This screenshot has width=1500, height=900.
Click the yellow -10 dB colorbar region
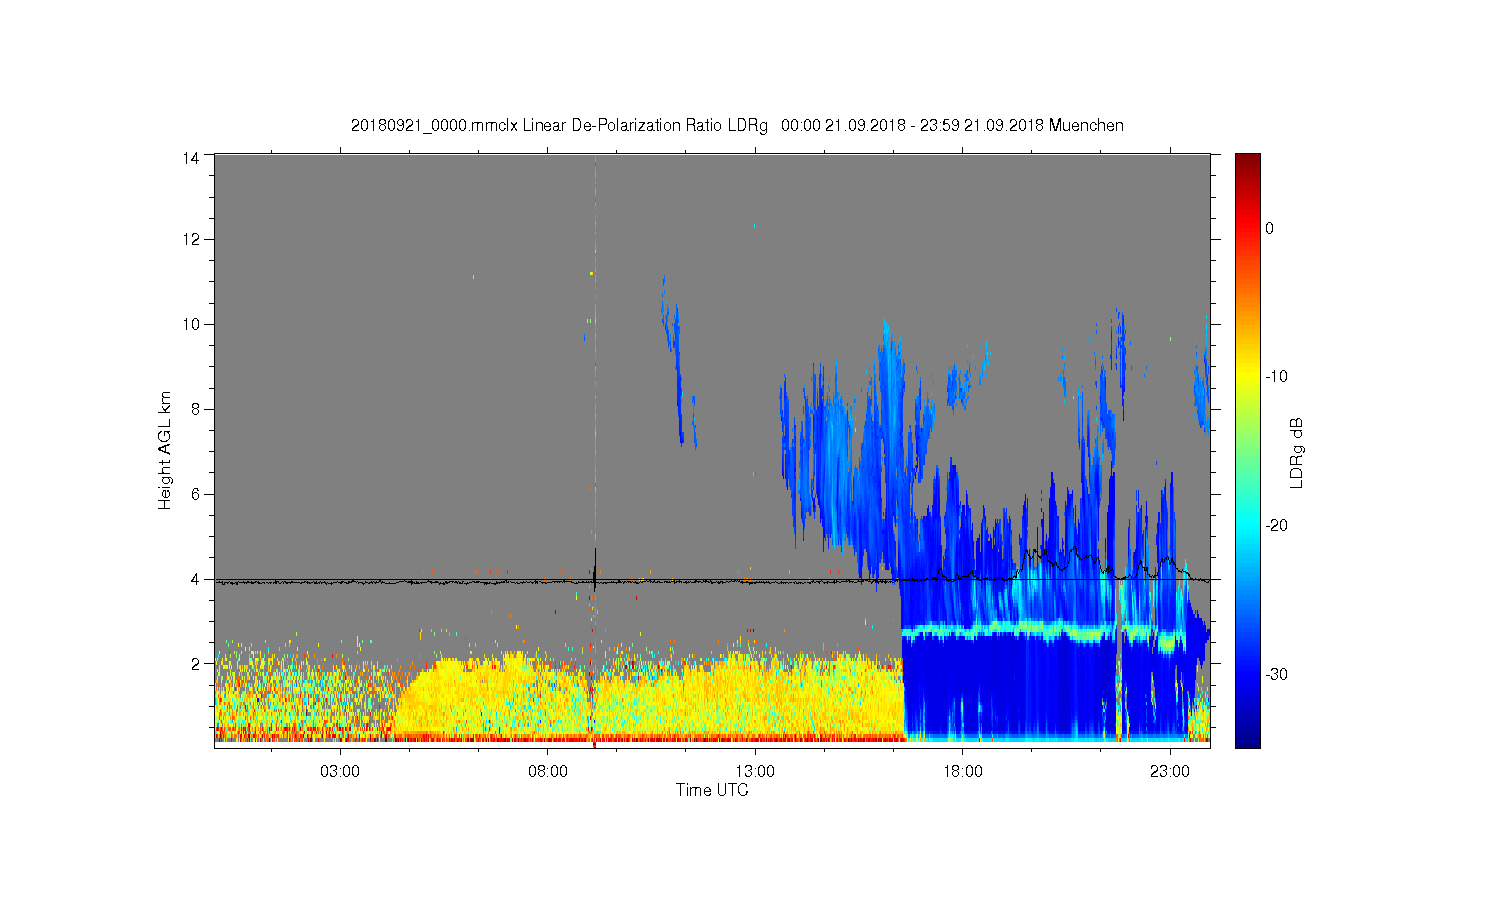[x=1247, y=376]
